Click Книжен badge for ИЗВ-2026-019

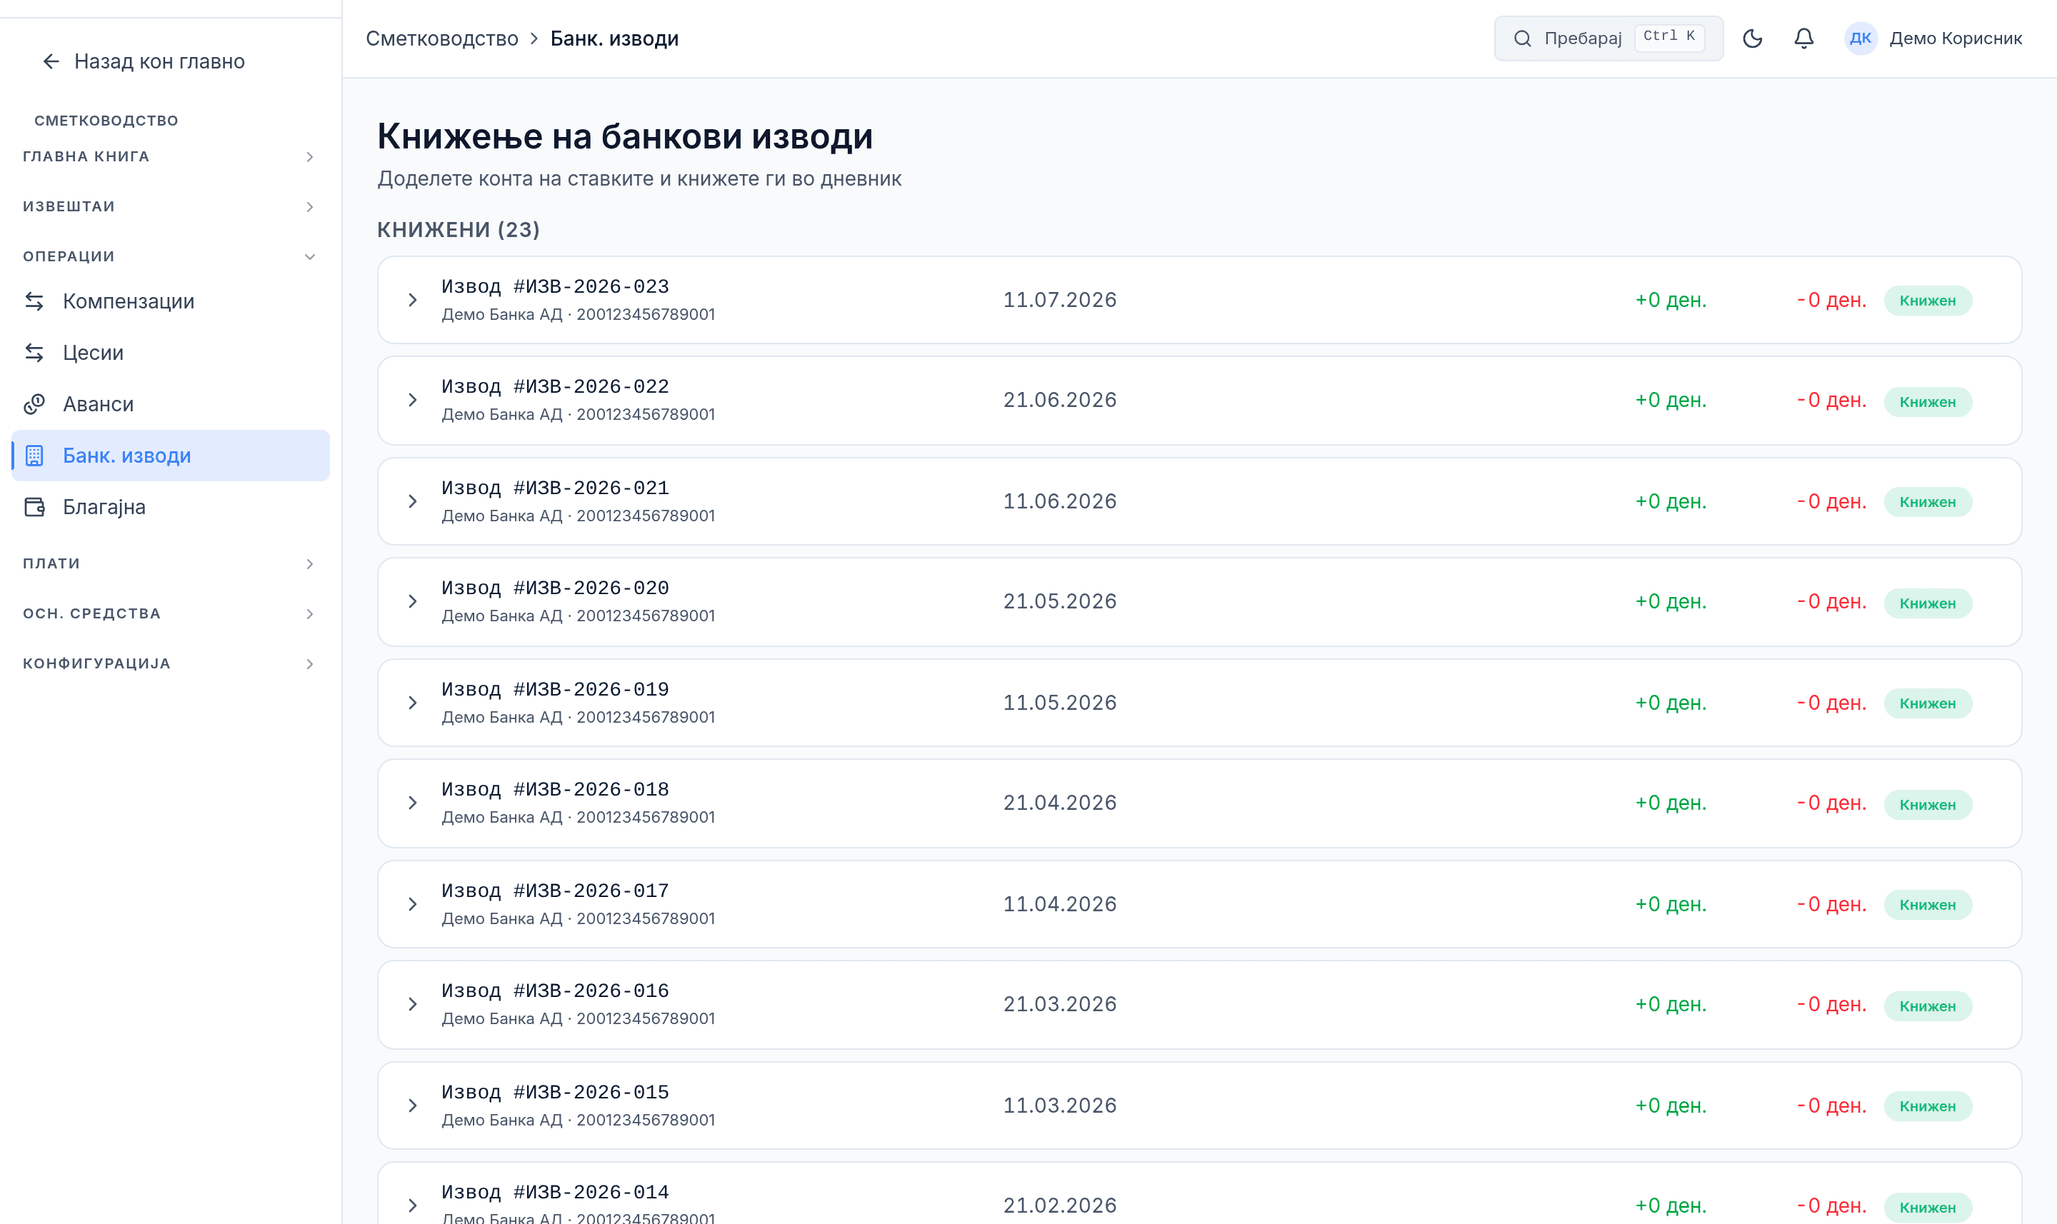[x=1927, y=704]
